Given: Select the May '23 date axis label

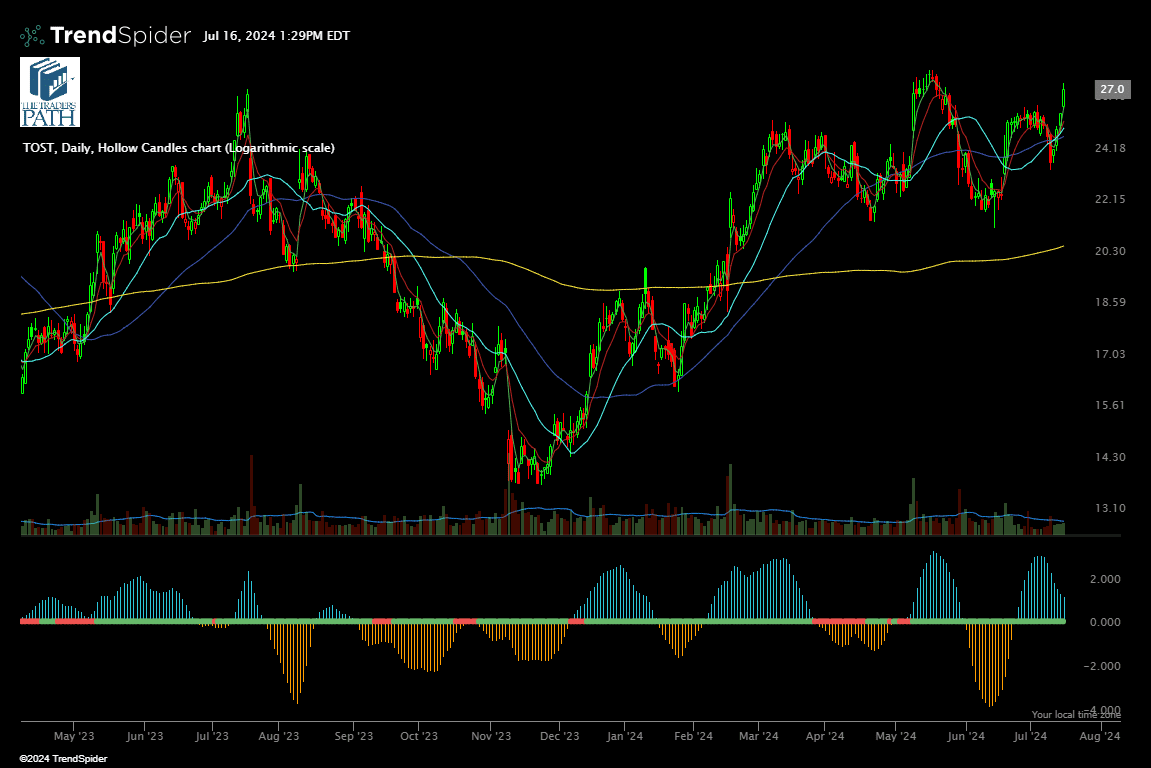Looking at the screenshot, I should [x=73, y=737].
